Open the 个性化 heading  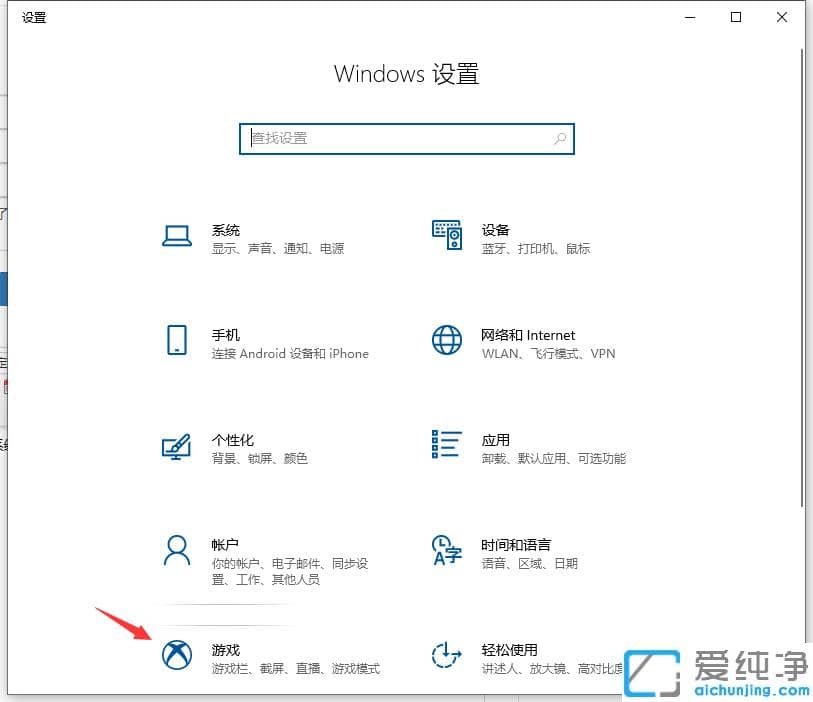233,440
